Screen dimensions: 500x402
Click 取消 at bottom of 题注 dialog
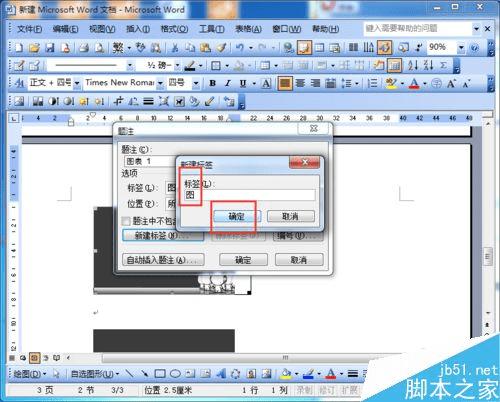[299, 260]
